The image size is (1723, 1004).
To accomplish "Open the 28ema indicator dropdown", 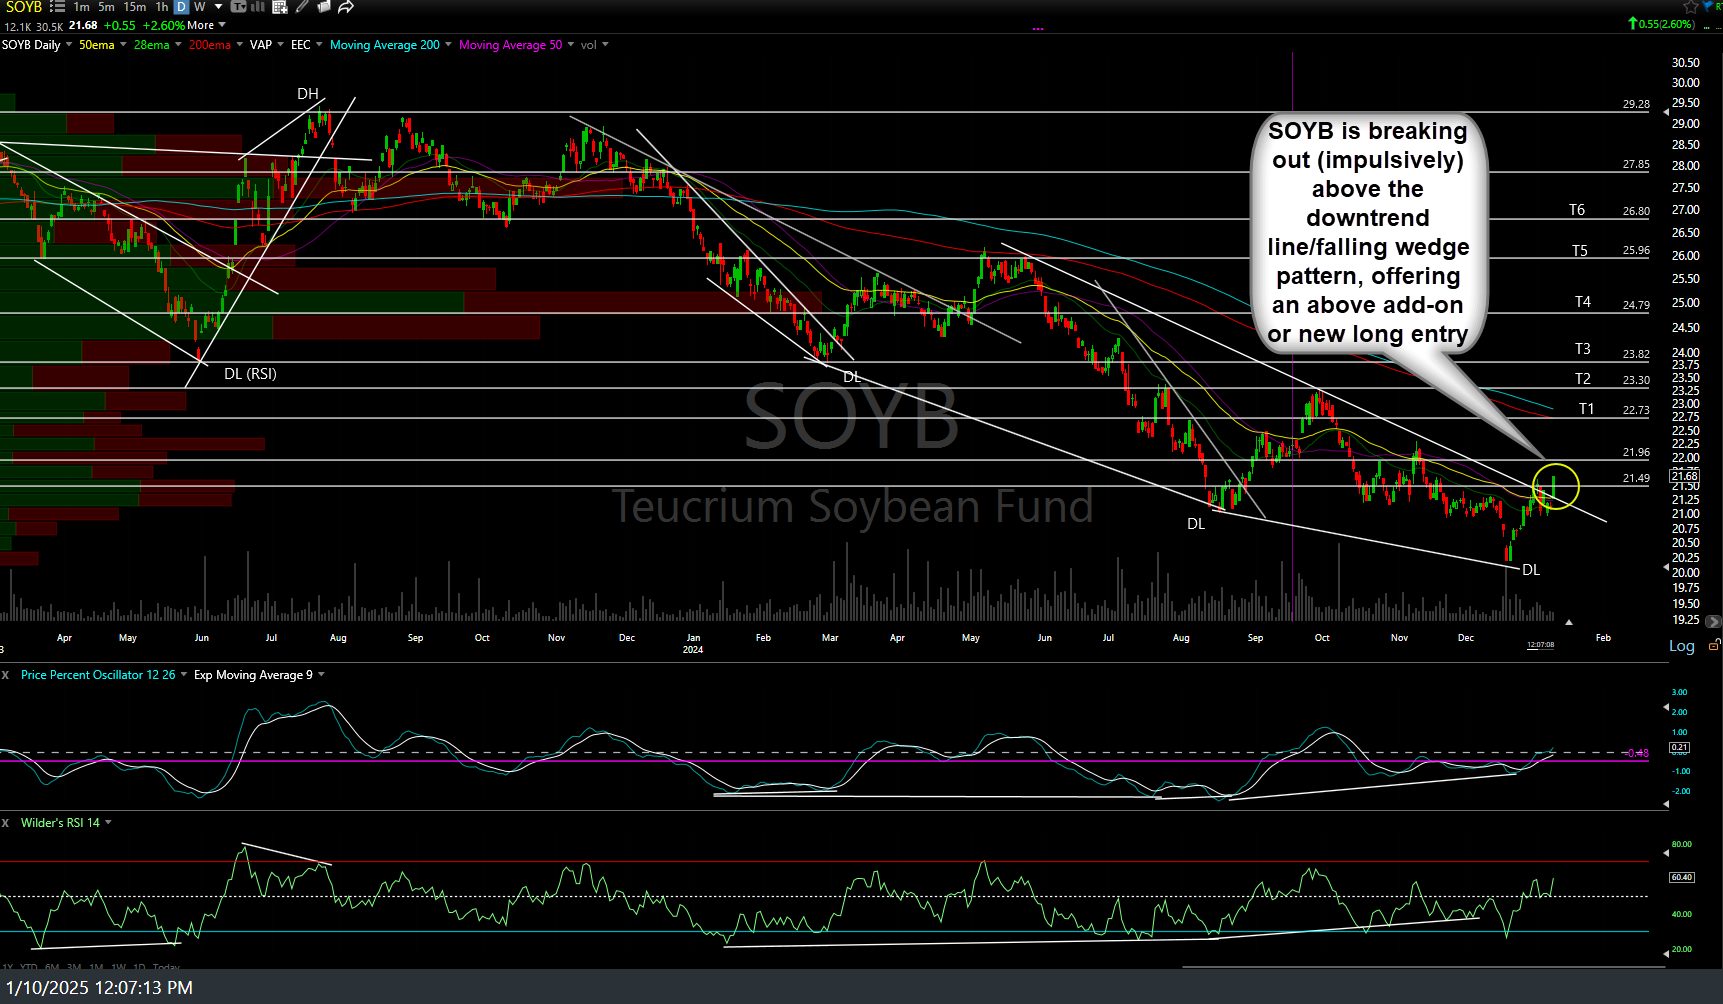I will (x=178, y=44).
